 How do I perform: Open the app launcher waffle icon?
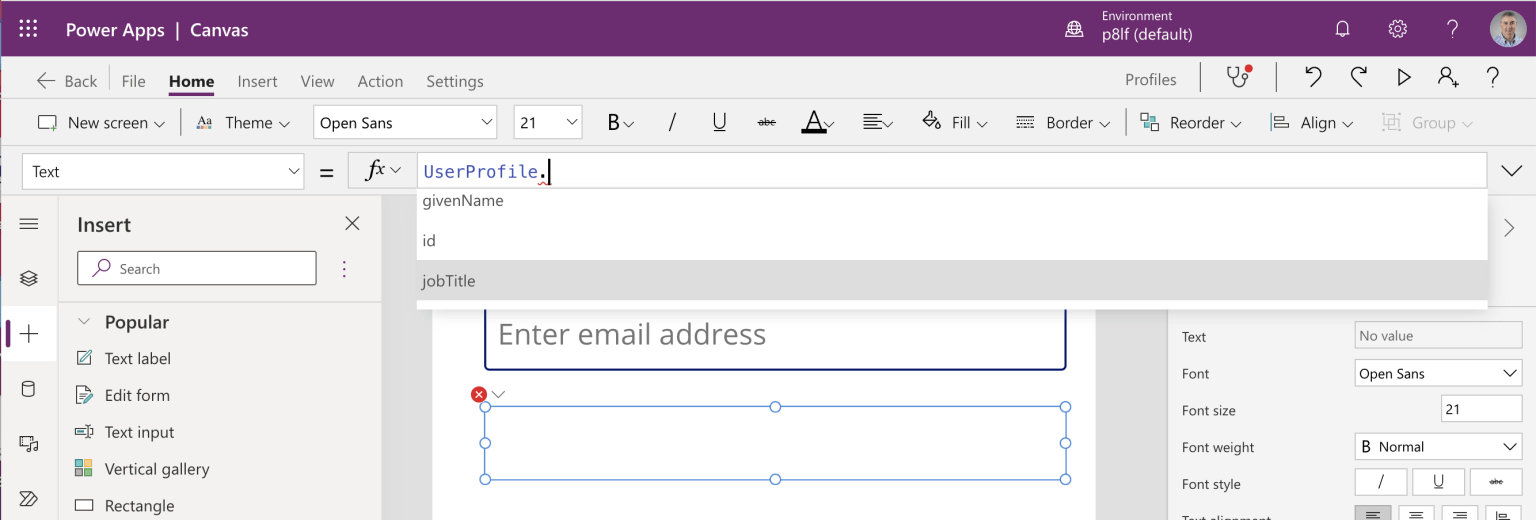coord(28,29)
